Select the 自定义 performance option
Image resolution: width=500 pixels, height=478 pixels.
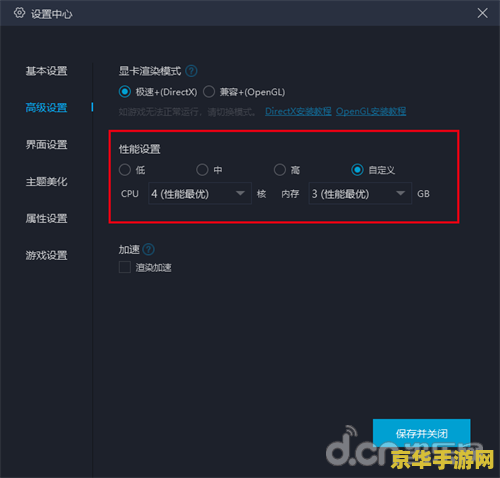pyautogui.click(x=357, y=170)
